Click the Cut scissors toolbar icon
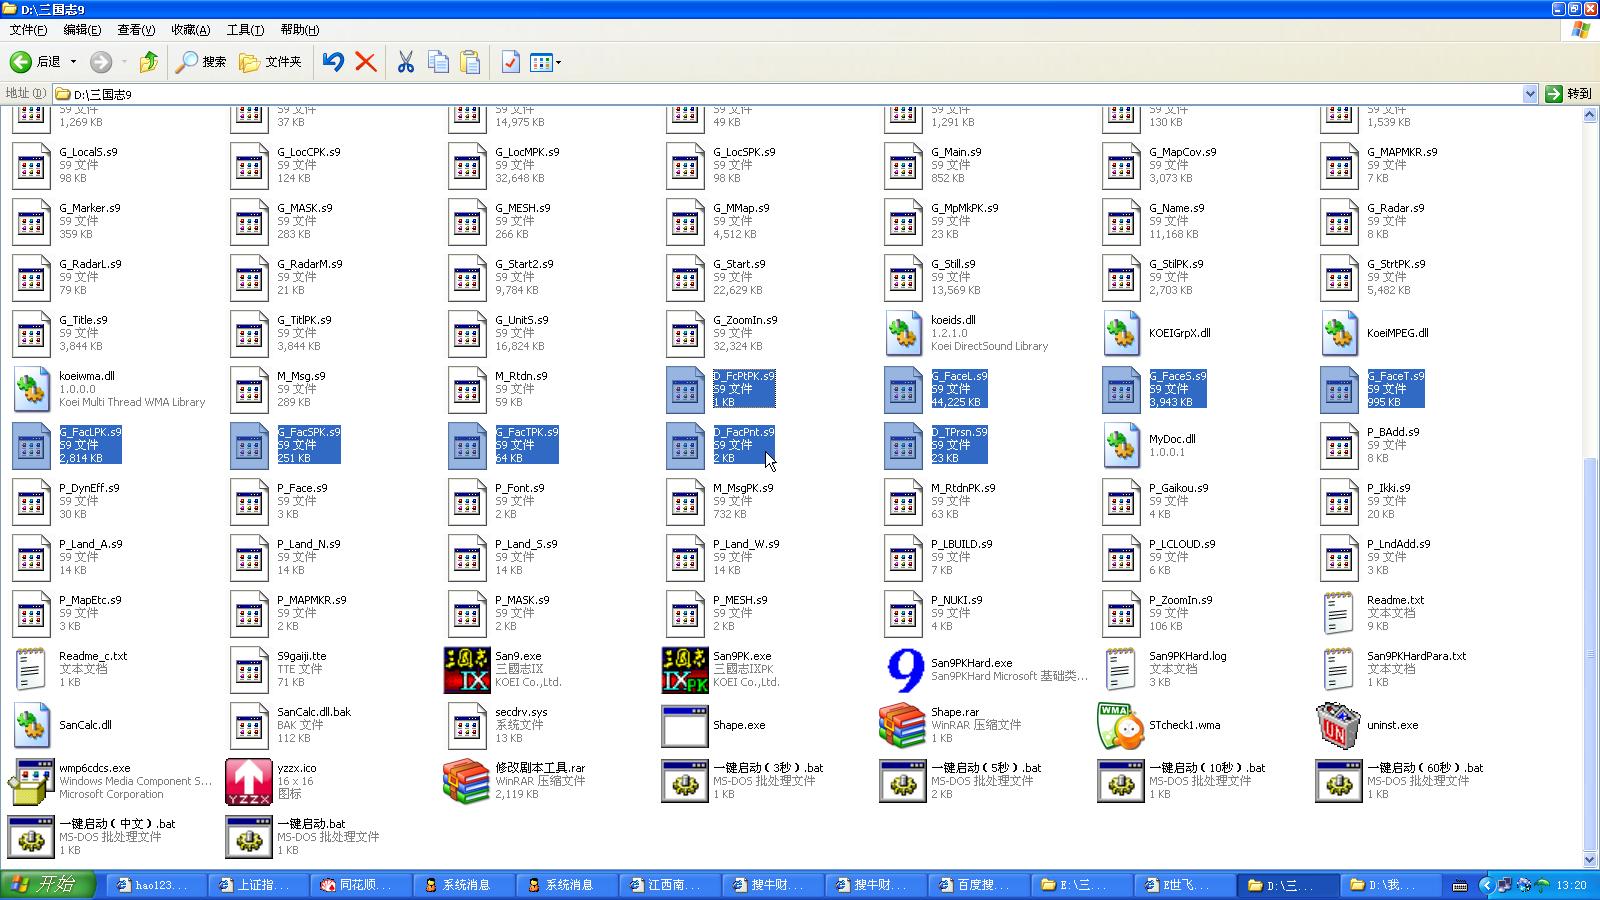Viewport: 1600px width, 900px height. click(x=405, y=62)
